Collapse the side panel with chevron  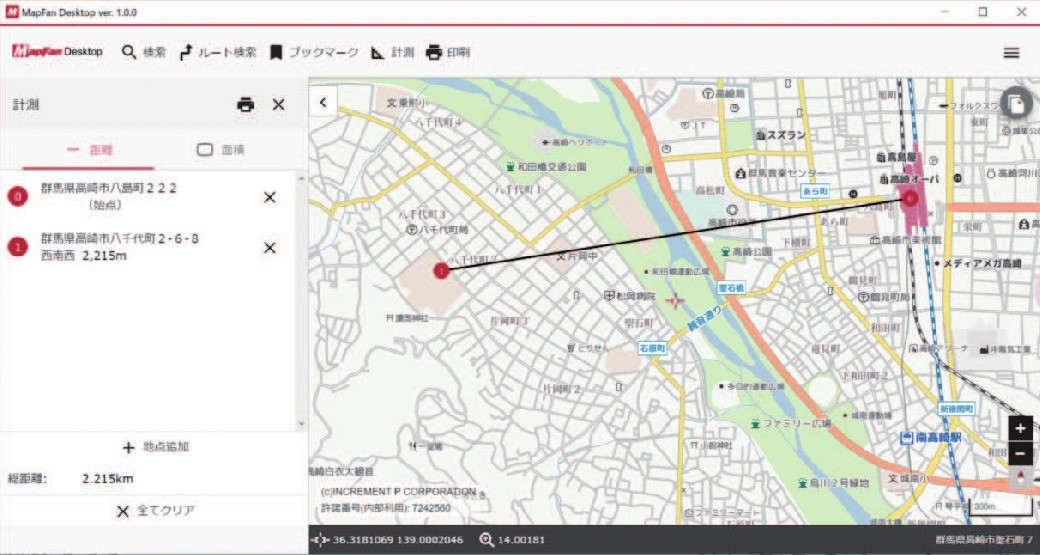coord(323,101)
